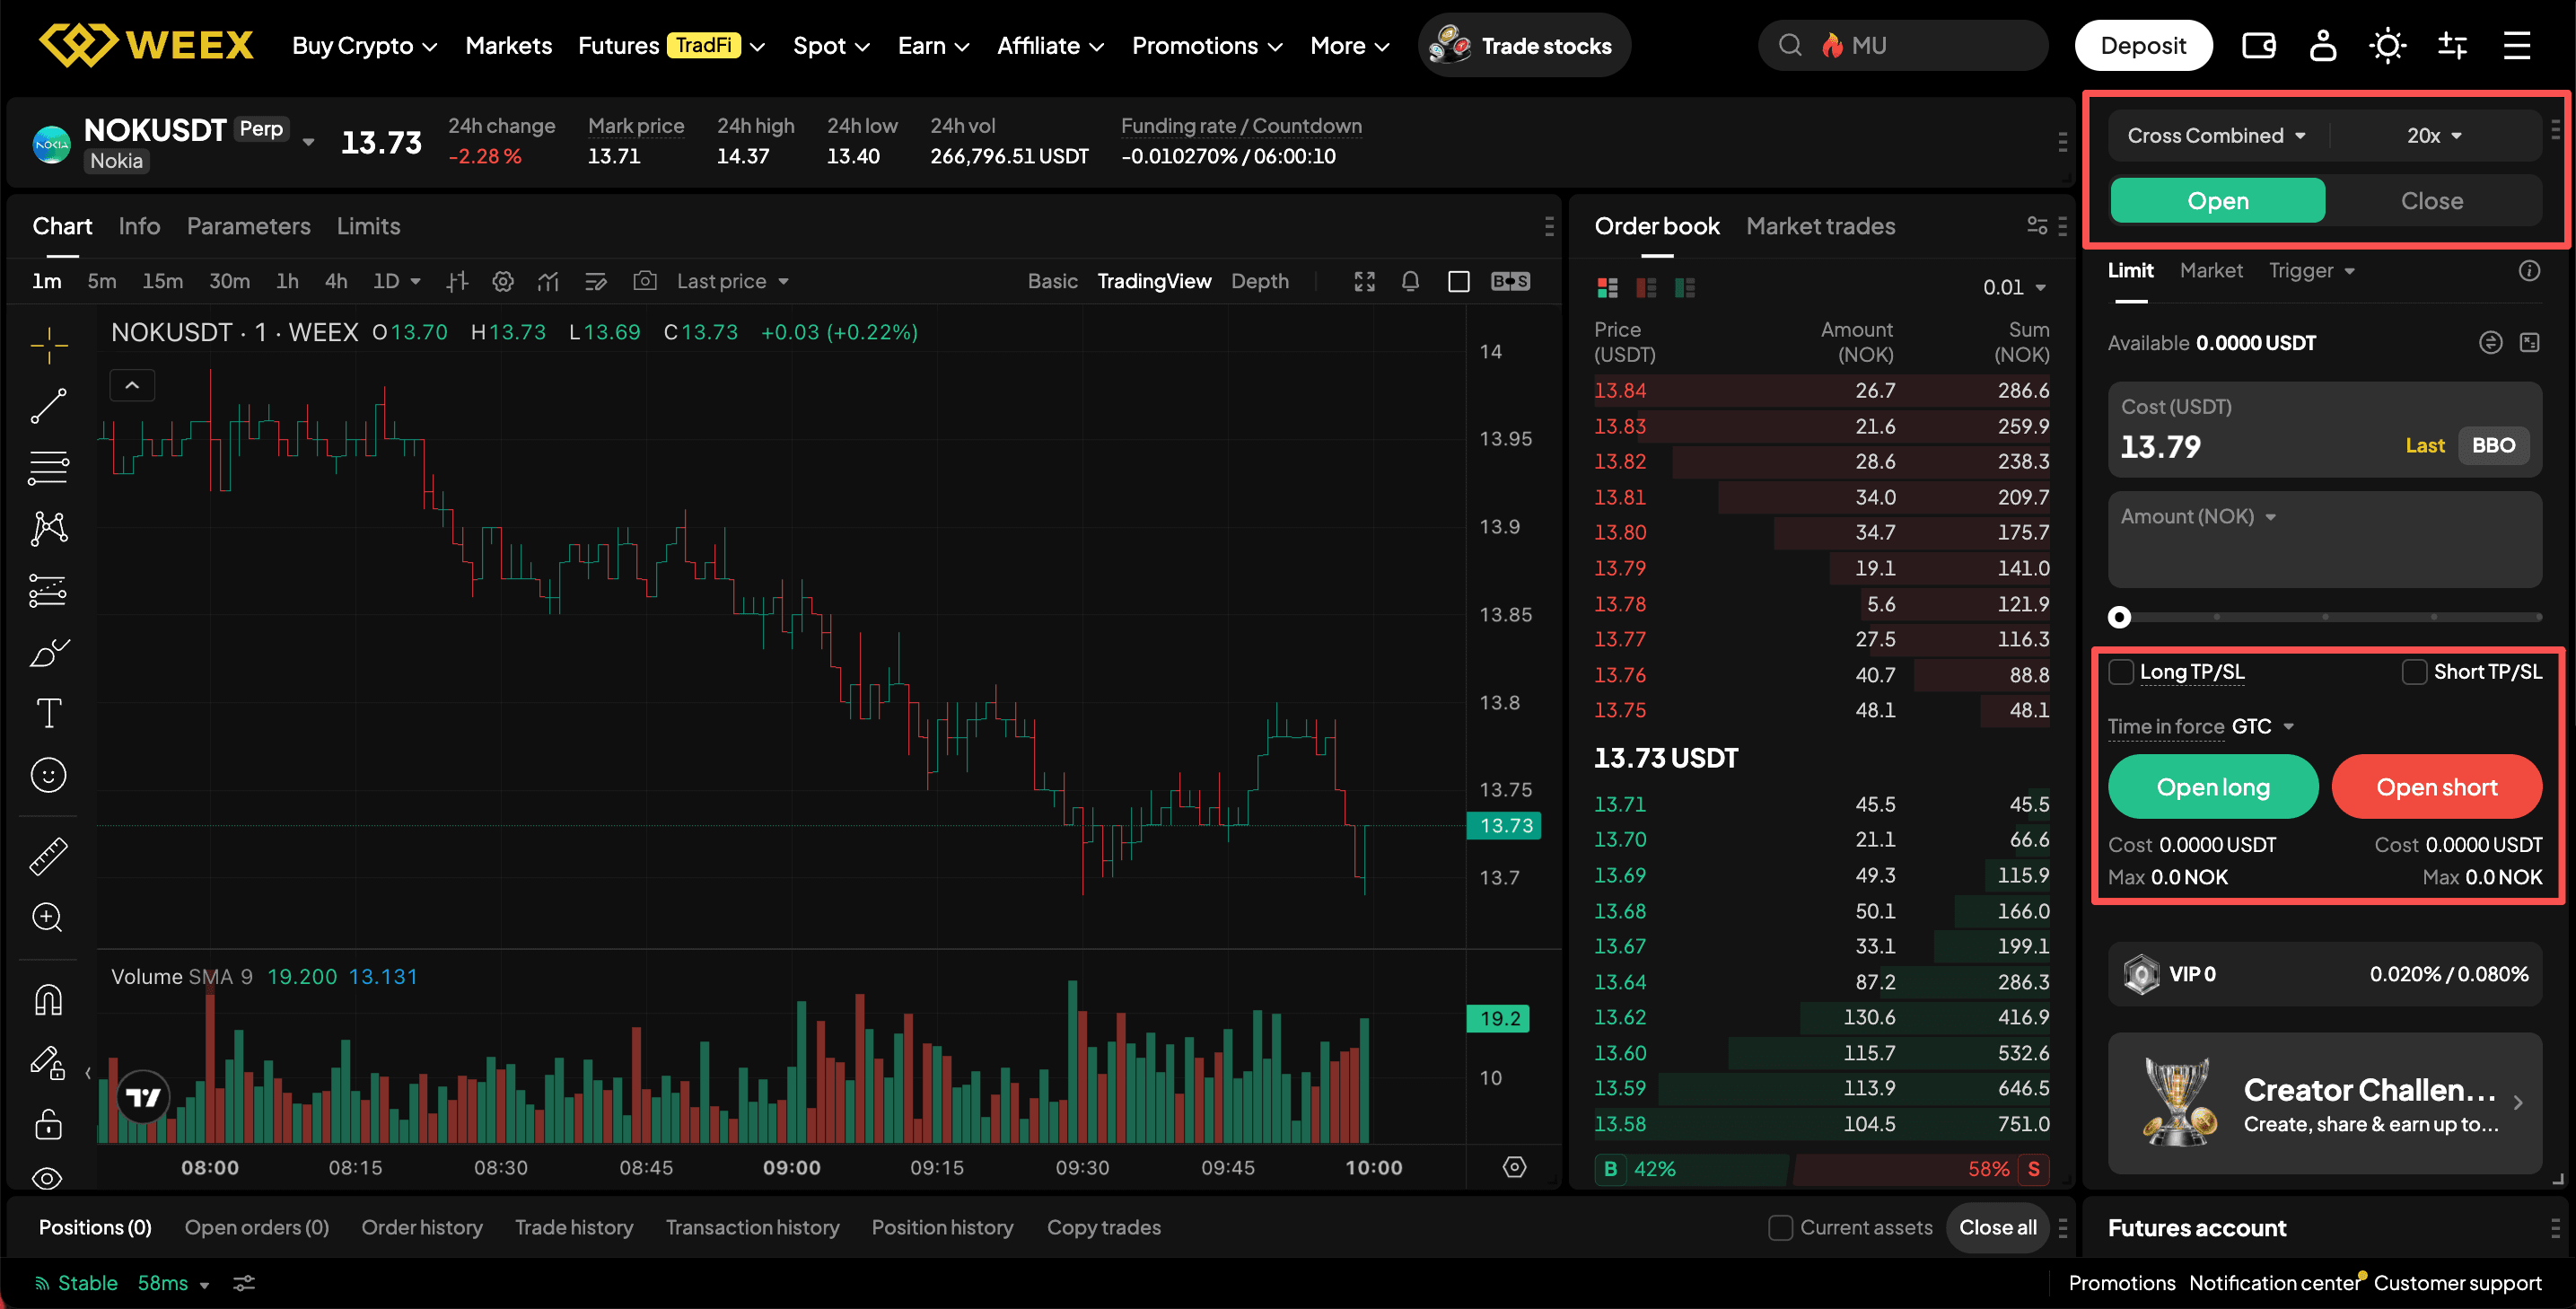Enable the Long TP/SL checkbox
Image resolution: width=2576 pixels, height=1309 pixels.
[2120, 672]
